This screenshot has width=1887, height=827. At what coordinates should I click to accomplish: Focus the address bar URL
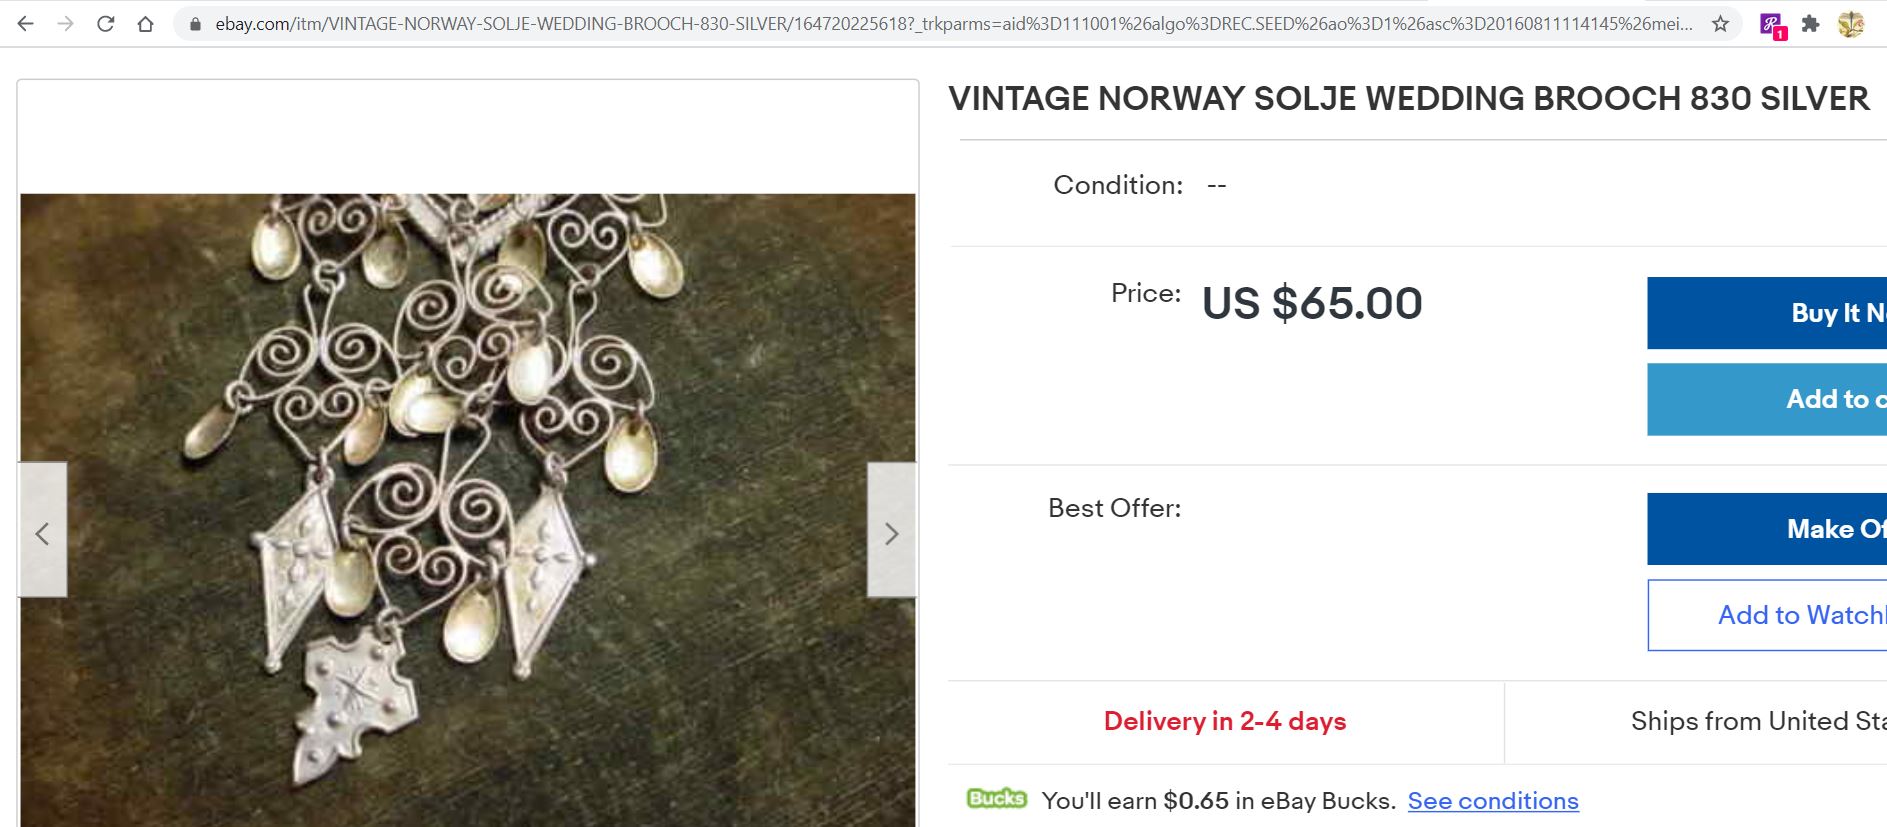950,24
